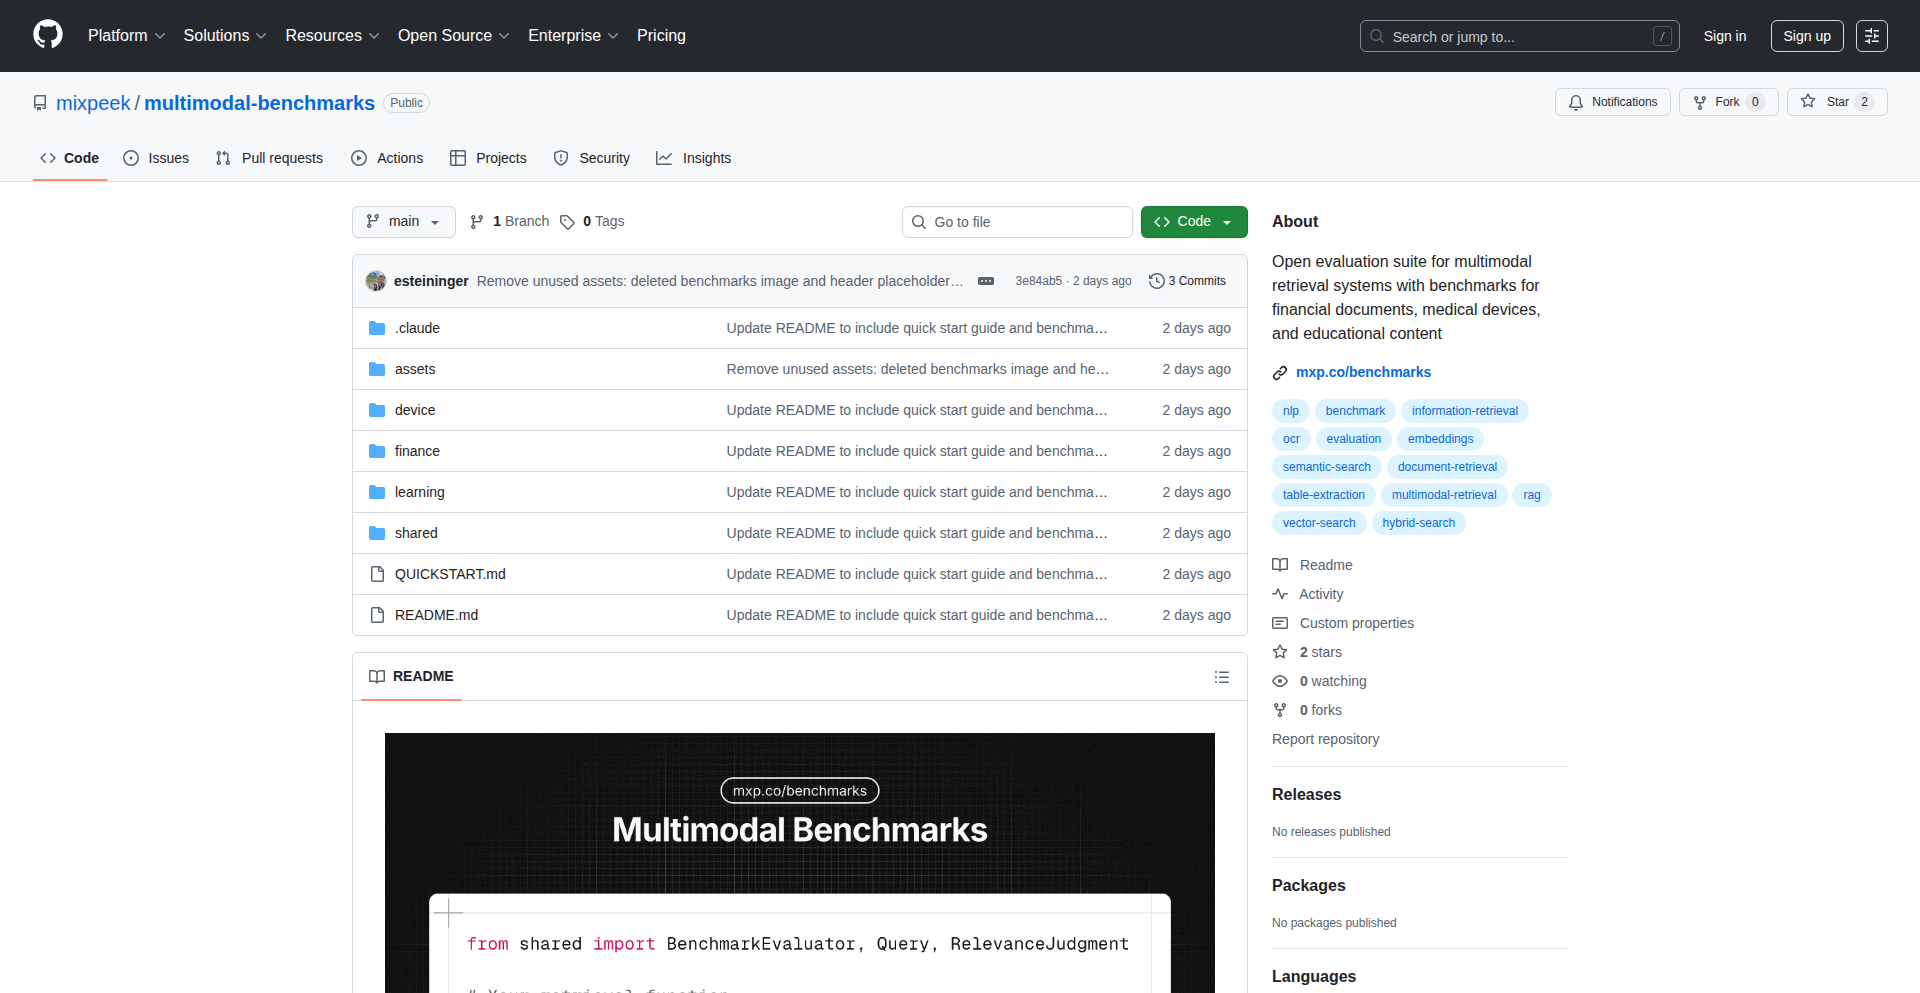Click the Activity pulse icon in sidebar
1920x993 pixels.
[1281, 594]
